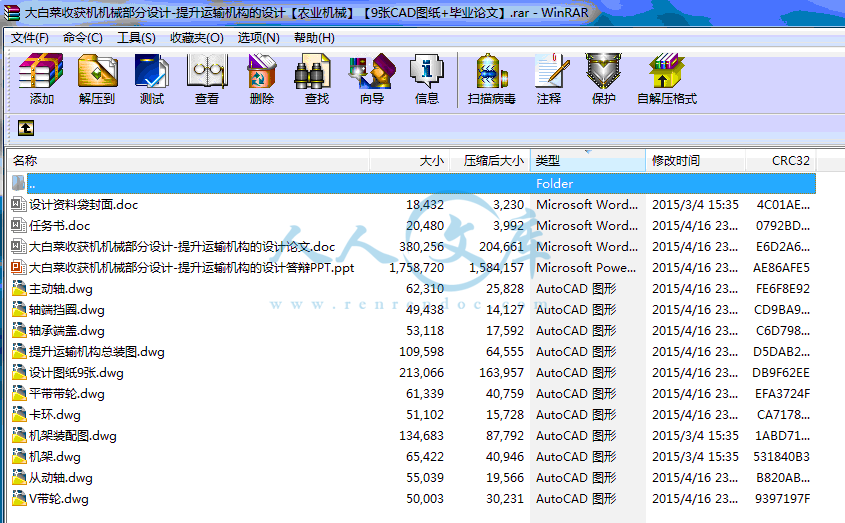The image size is (845, 523).
Task: Click the Word icon of 任务书.doc
Action: pos(18,225)
